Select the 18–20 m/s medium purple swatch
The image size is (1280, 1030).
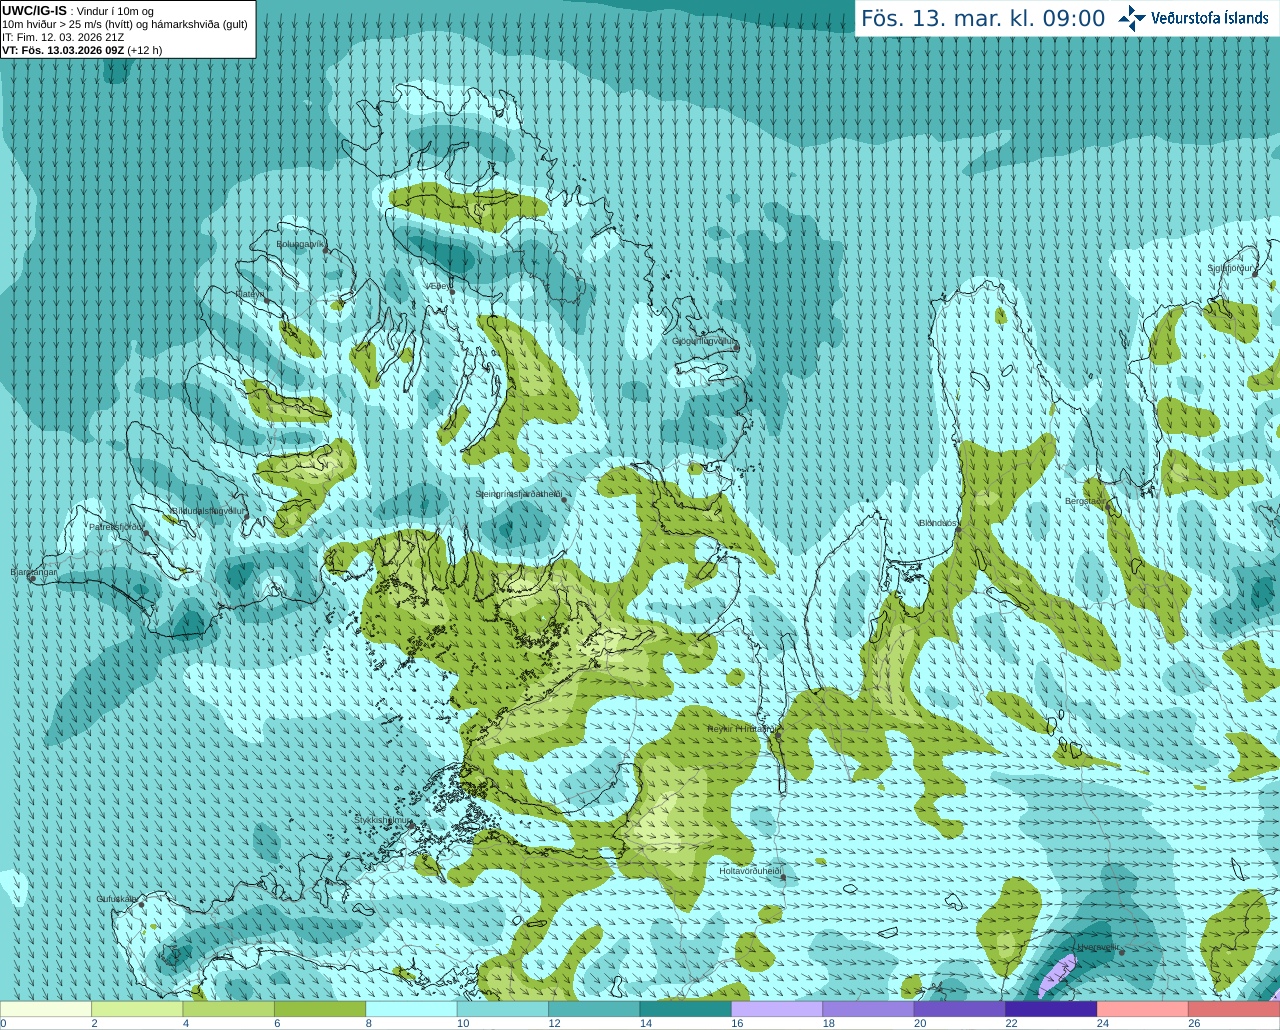(869, 1009)
